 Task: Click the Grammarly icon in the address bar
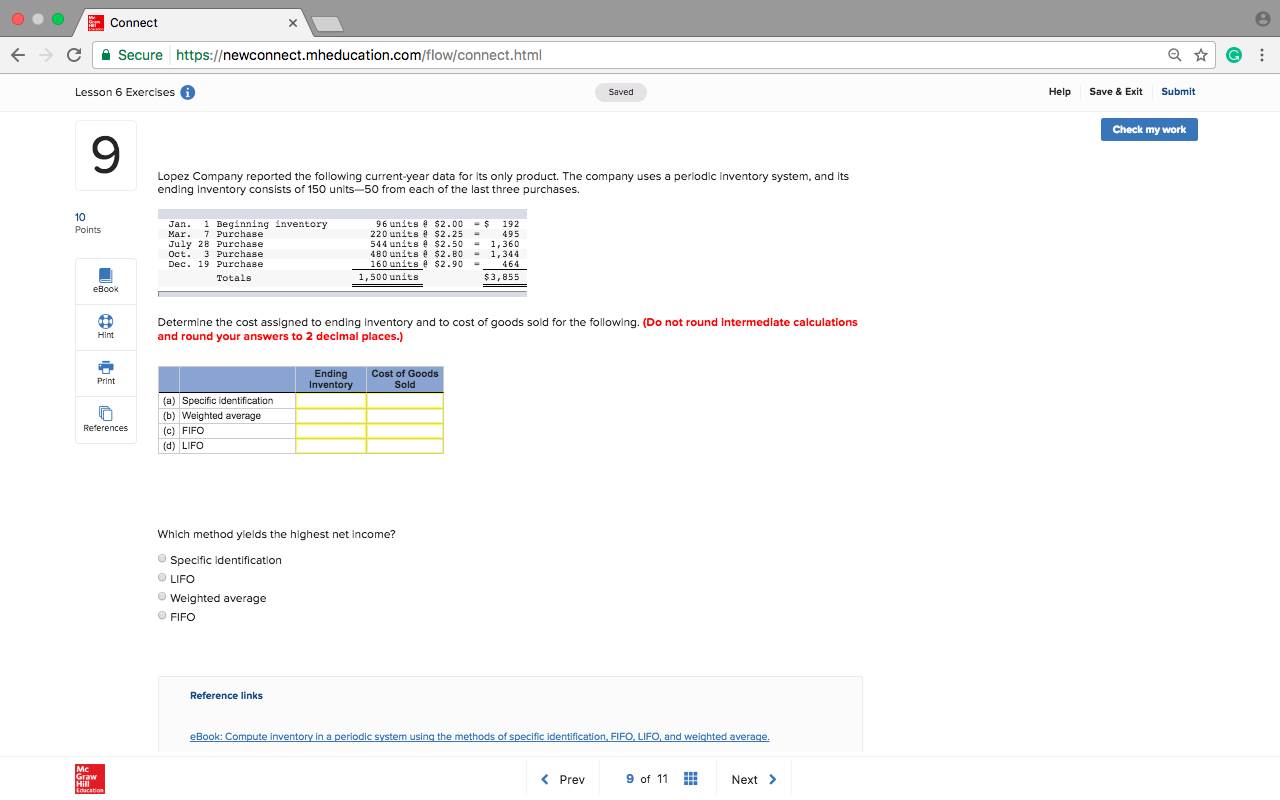[1234, 55]
